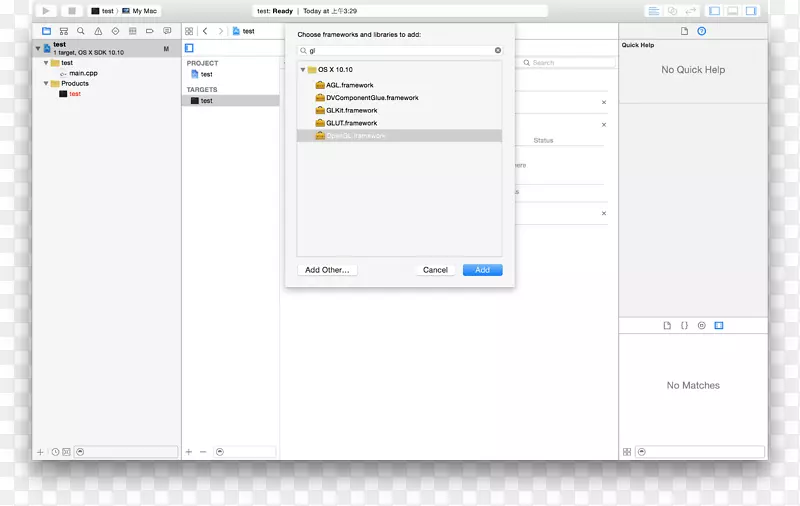
Task: Add a new target with plus
Action: coord(189,452)
